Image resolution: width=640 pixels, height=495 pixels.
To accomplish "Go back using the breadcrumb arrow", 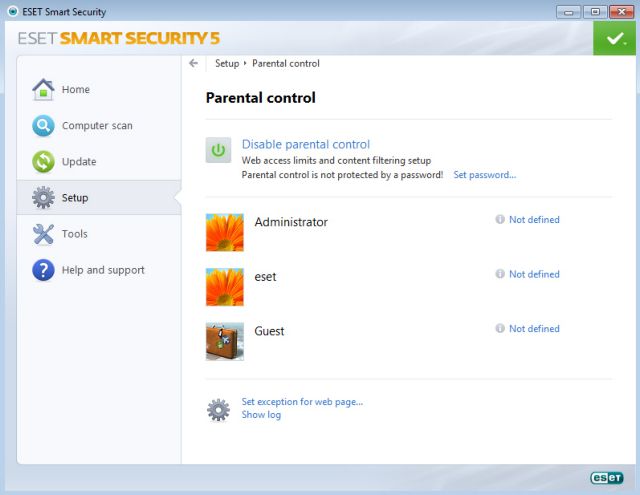I will point(194,63).
